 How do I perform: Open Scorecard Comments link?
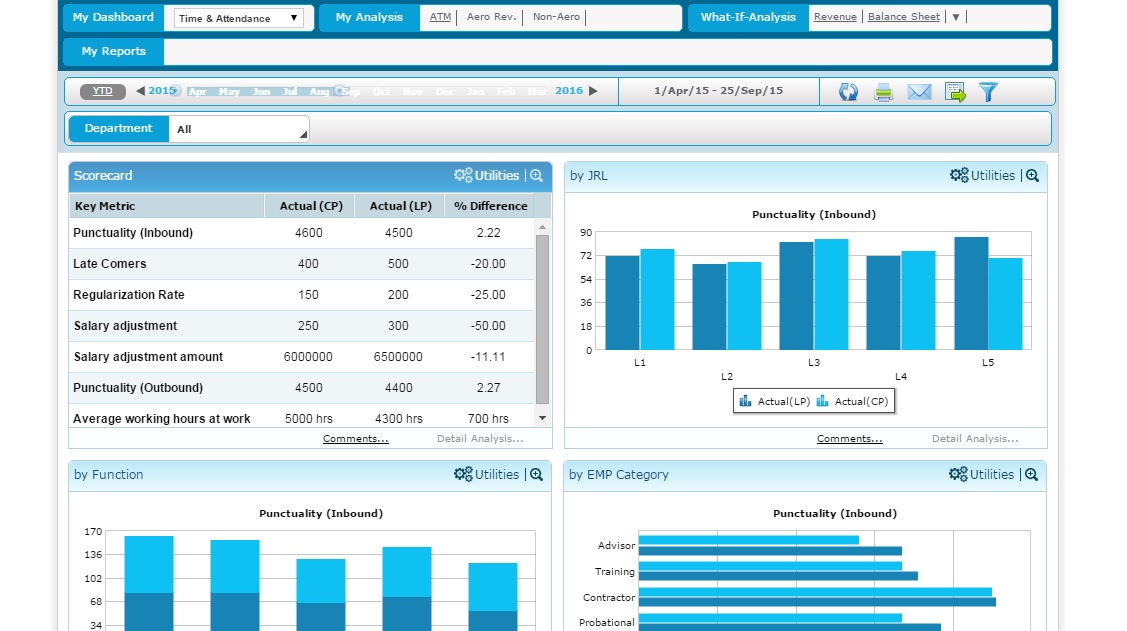[x=356, y=438]
